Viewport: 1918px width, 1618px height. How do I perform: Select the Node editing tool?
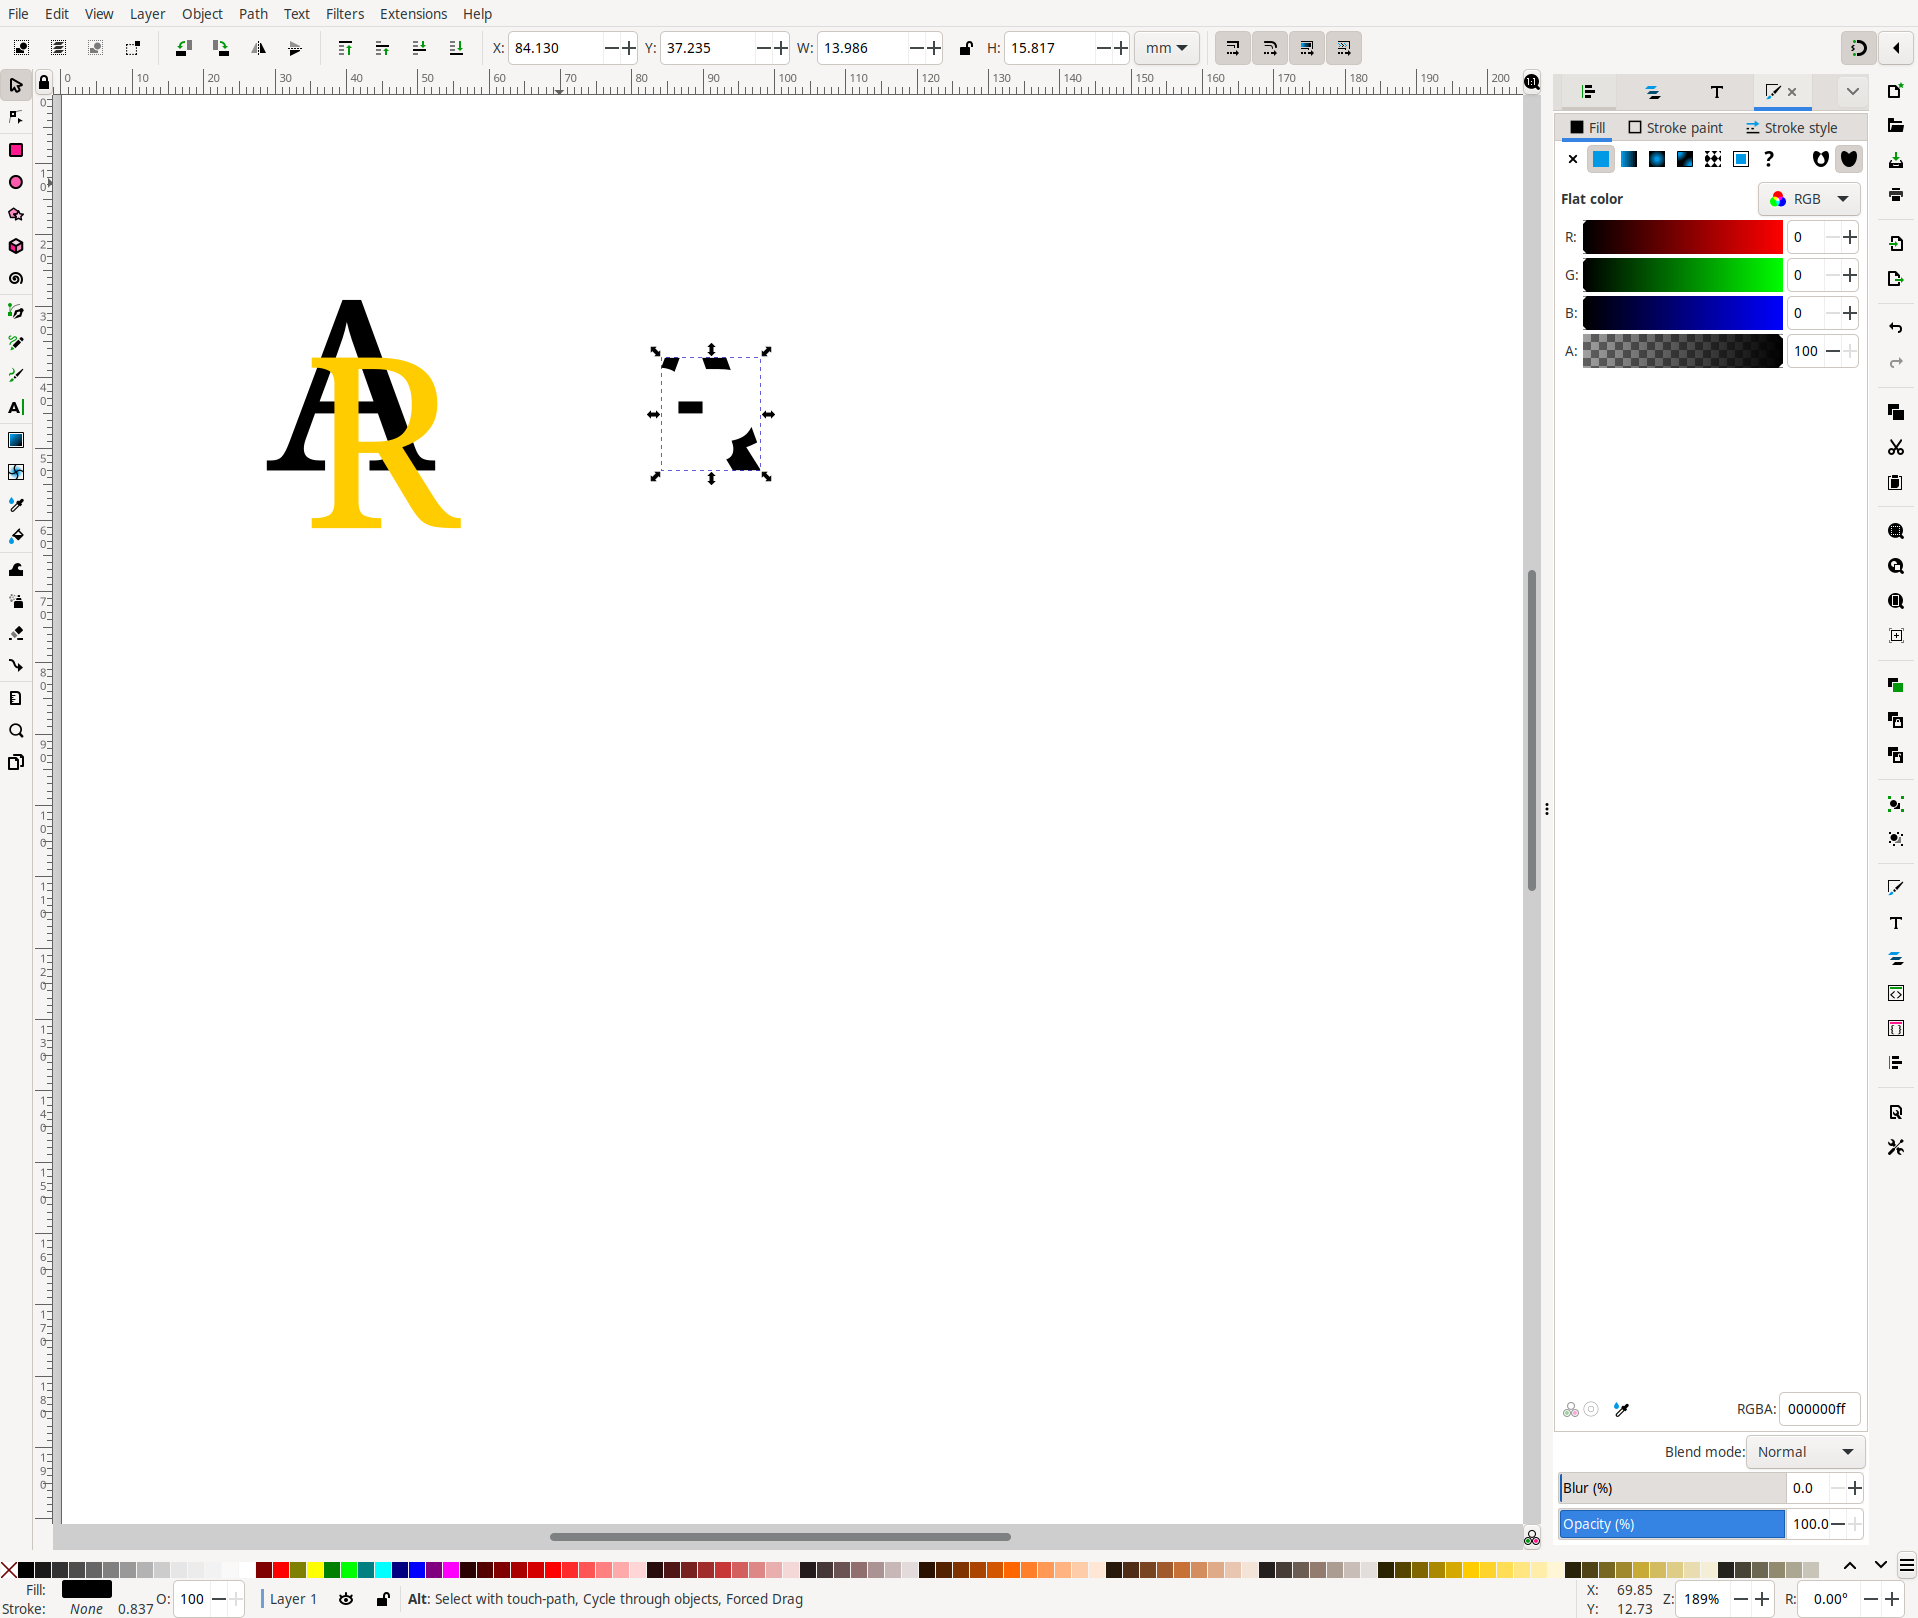(16, 116)
